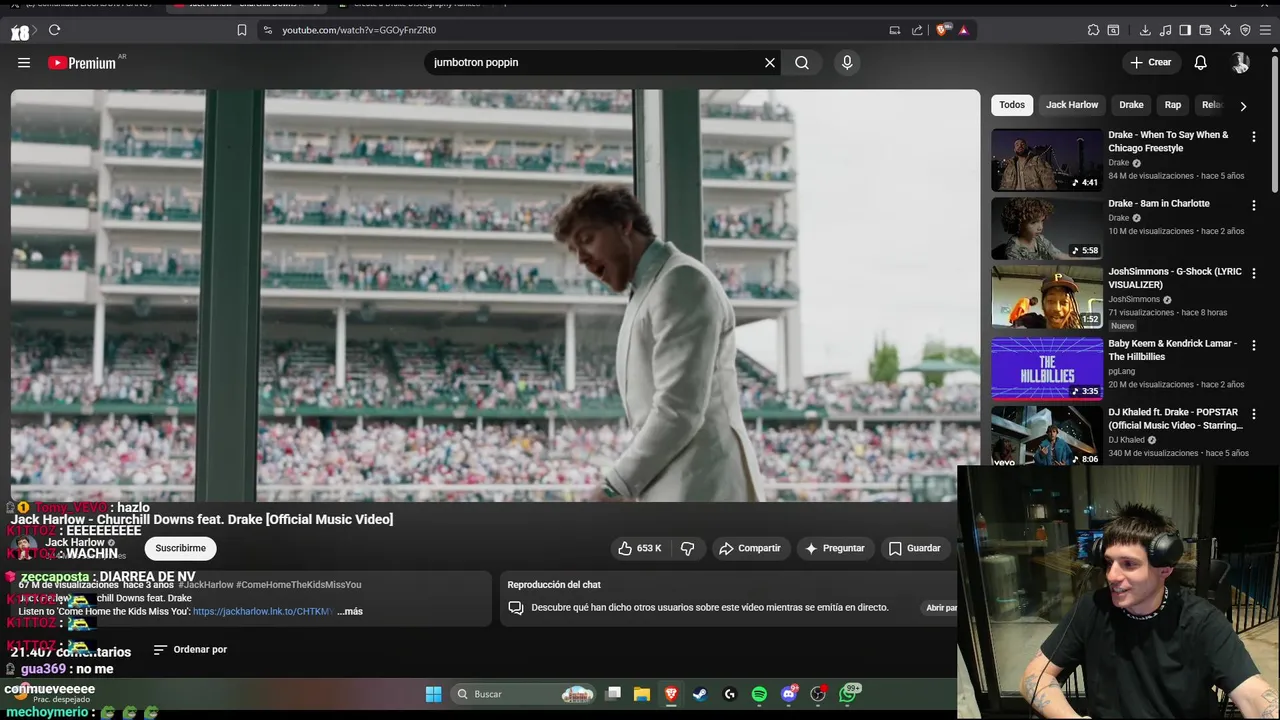This screenshot has height=720, width=1280.
Task: Show more filter chips with the arrow
Action: 1243,106
